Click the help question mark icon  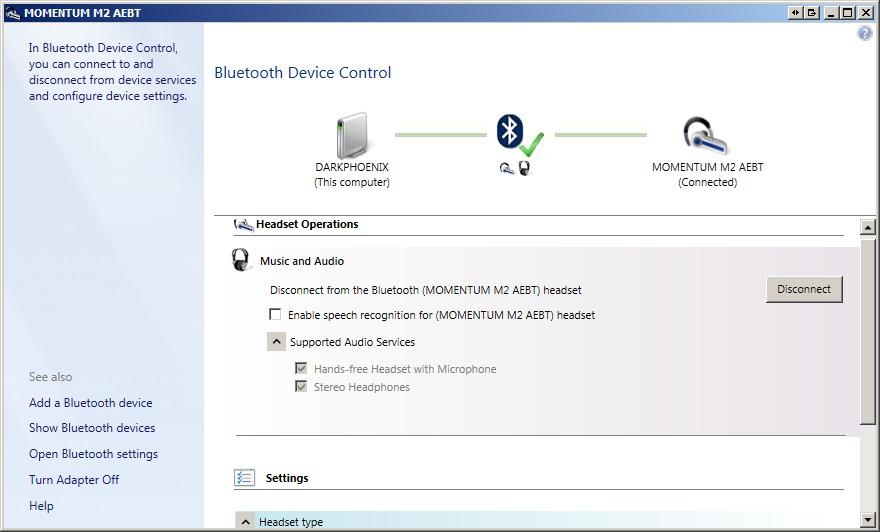click(864, 34)
